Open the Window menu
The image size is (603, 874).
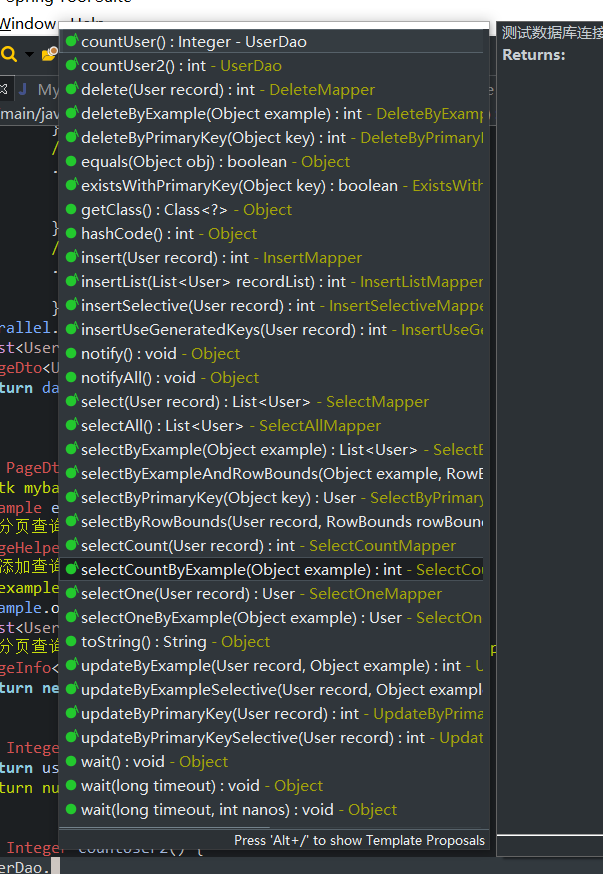tap(27, 24)
